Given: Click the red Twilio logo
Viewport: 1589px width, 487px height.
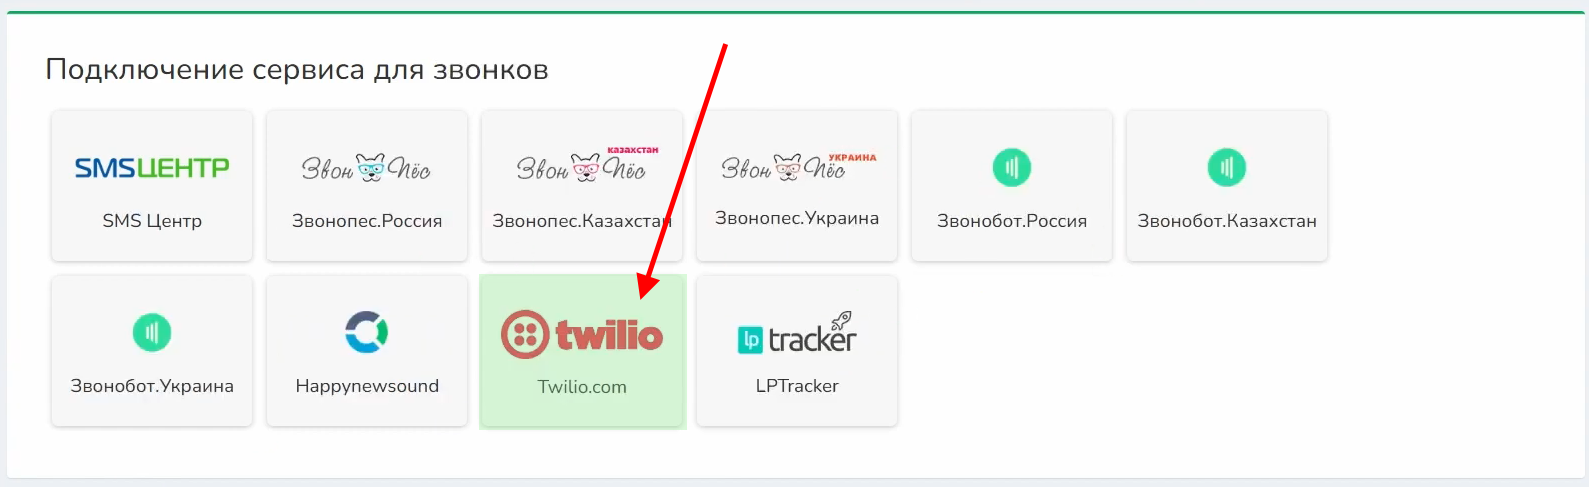Looking at the screenshot, I should click(582, 334).
